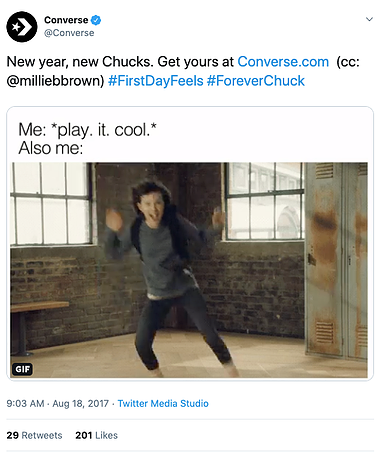Screen dimensions: 379x457
Task: Follow the Converse.com link
Action: pos(283,62)
